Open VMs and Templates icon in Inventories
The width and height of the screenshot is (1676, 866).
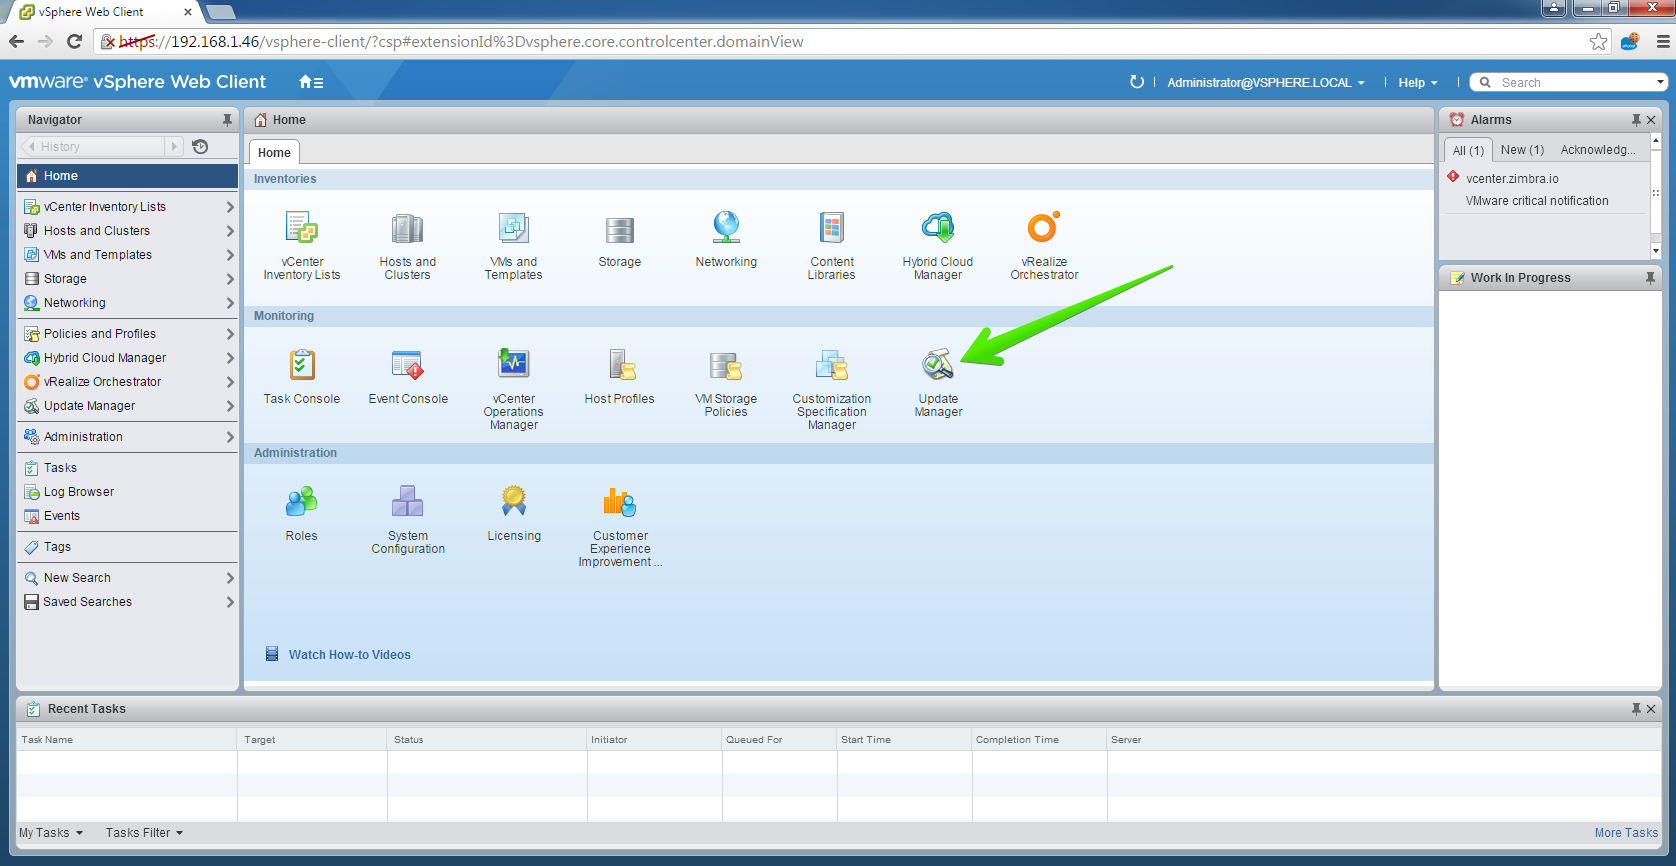tap(514, 228)
